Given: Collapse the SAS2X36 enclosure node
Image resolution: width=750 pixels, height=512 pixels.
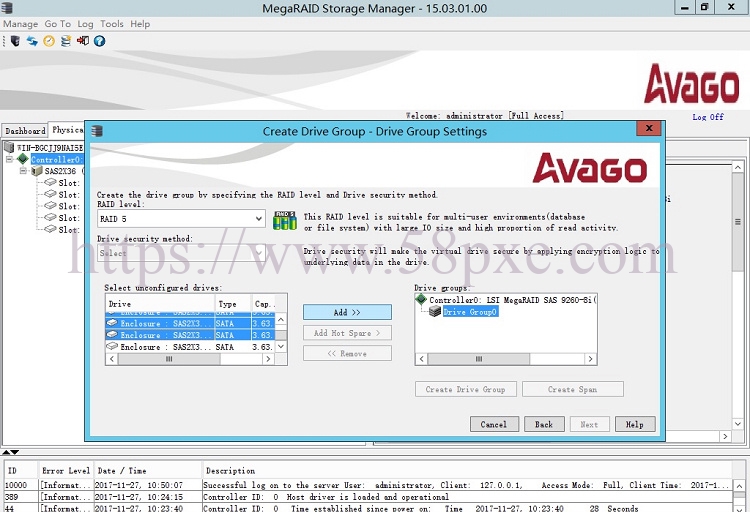Looking at the screenshot, I should [x=23, y=170].
